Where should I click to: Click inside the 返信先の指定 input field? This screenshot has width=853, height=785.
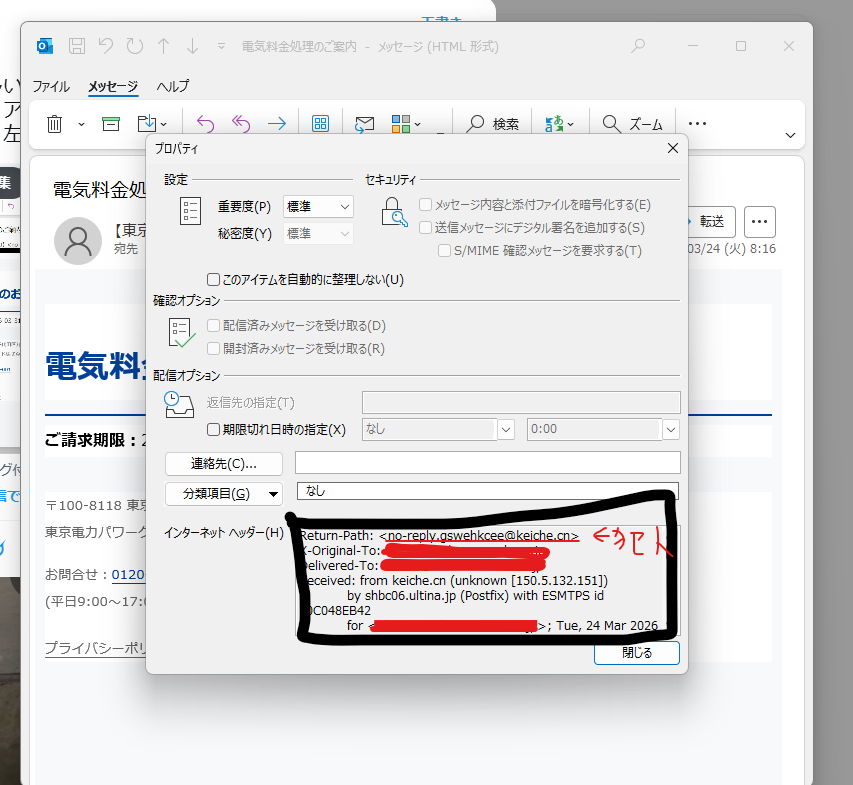519,401
